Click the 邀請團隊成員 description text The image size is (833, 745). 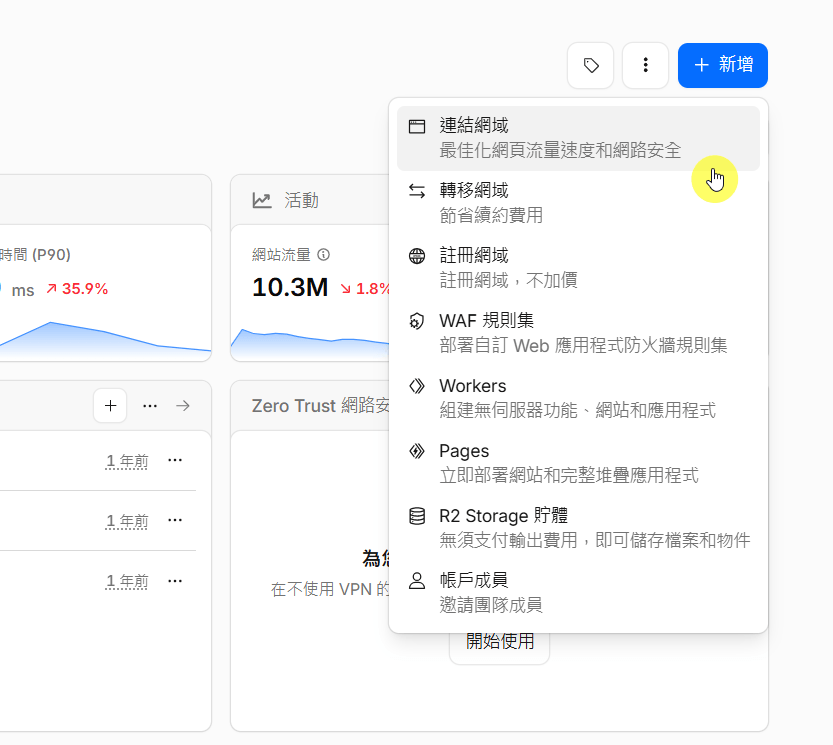[491, 605]
